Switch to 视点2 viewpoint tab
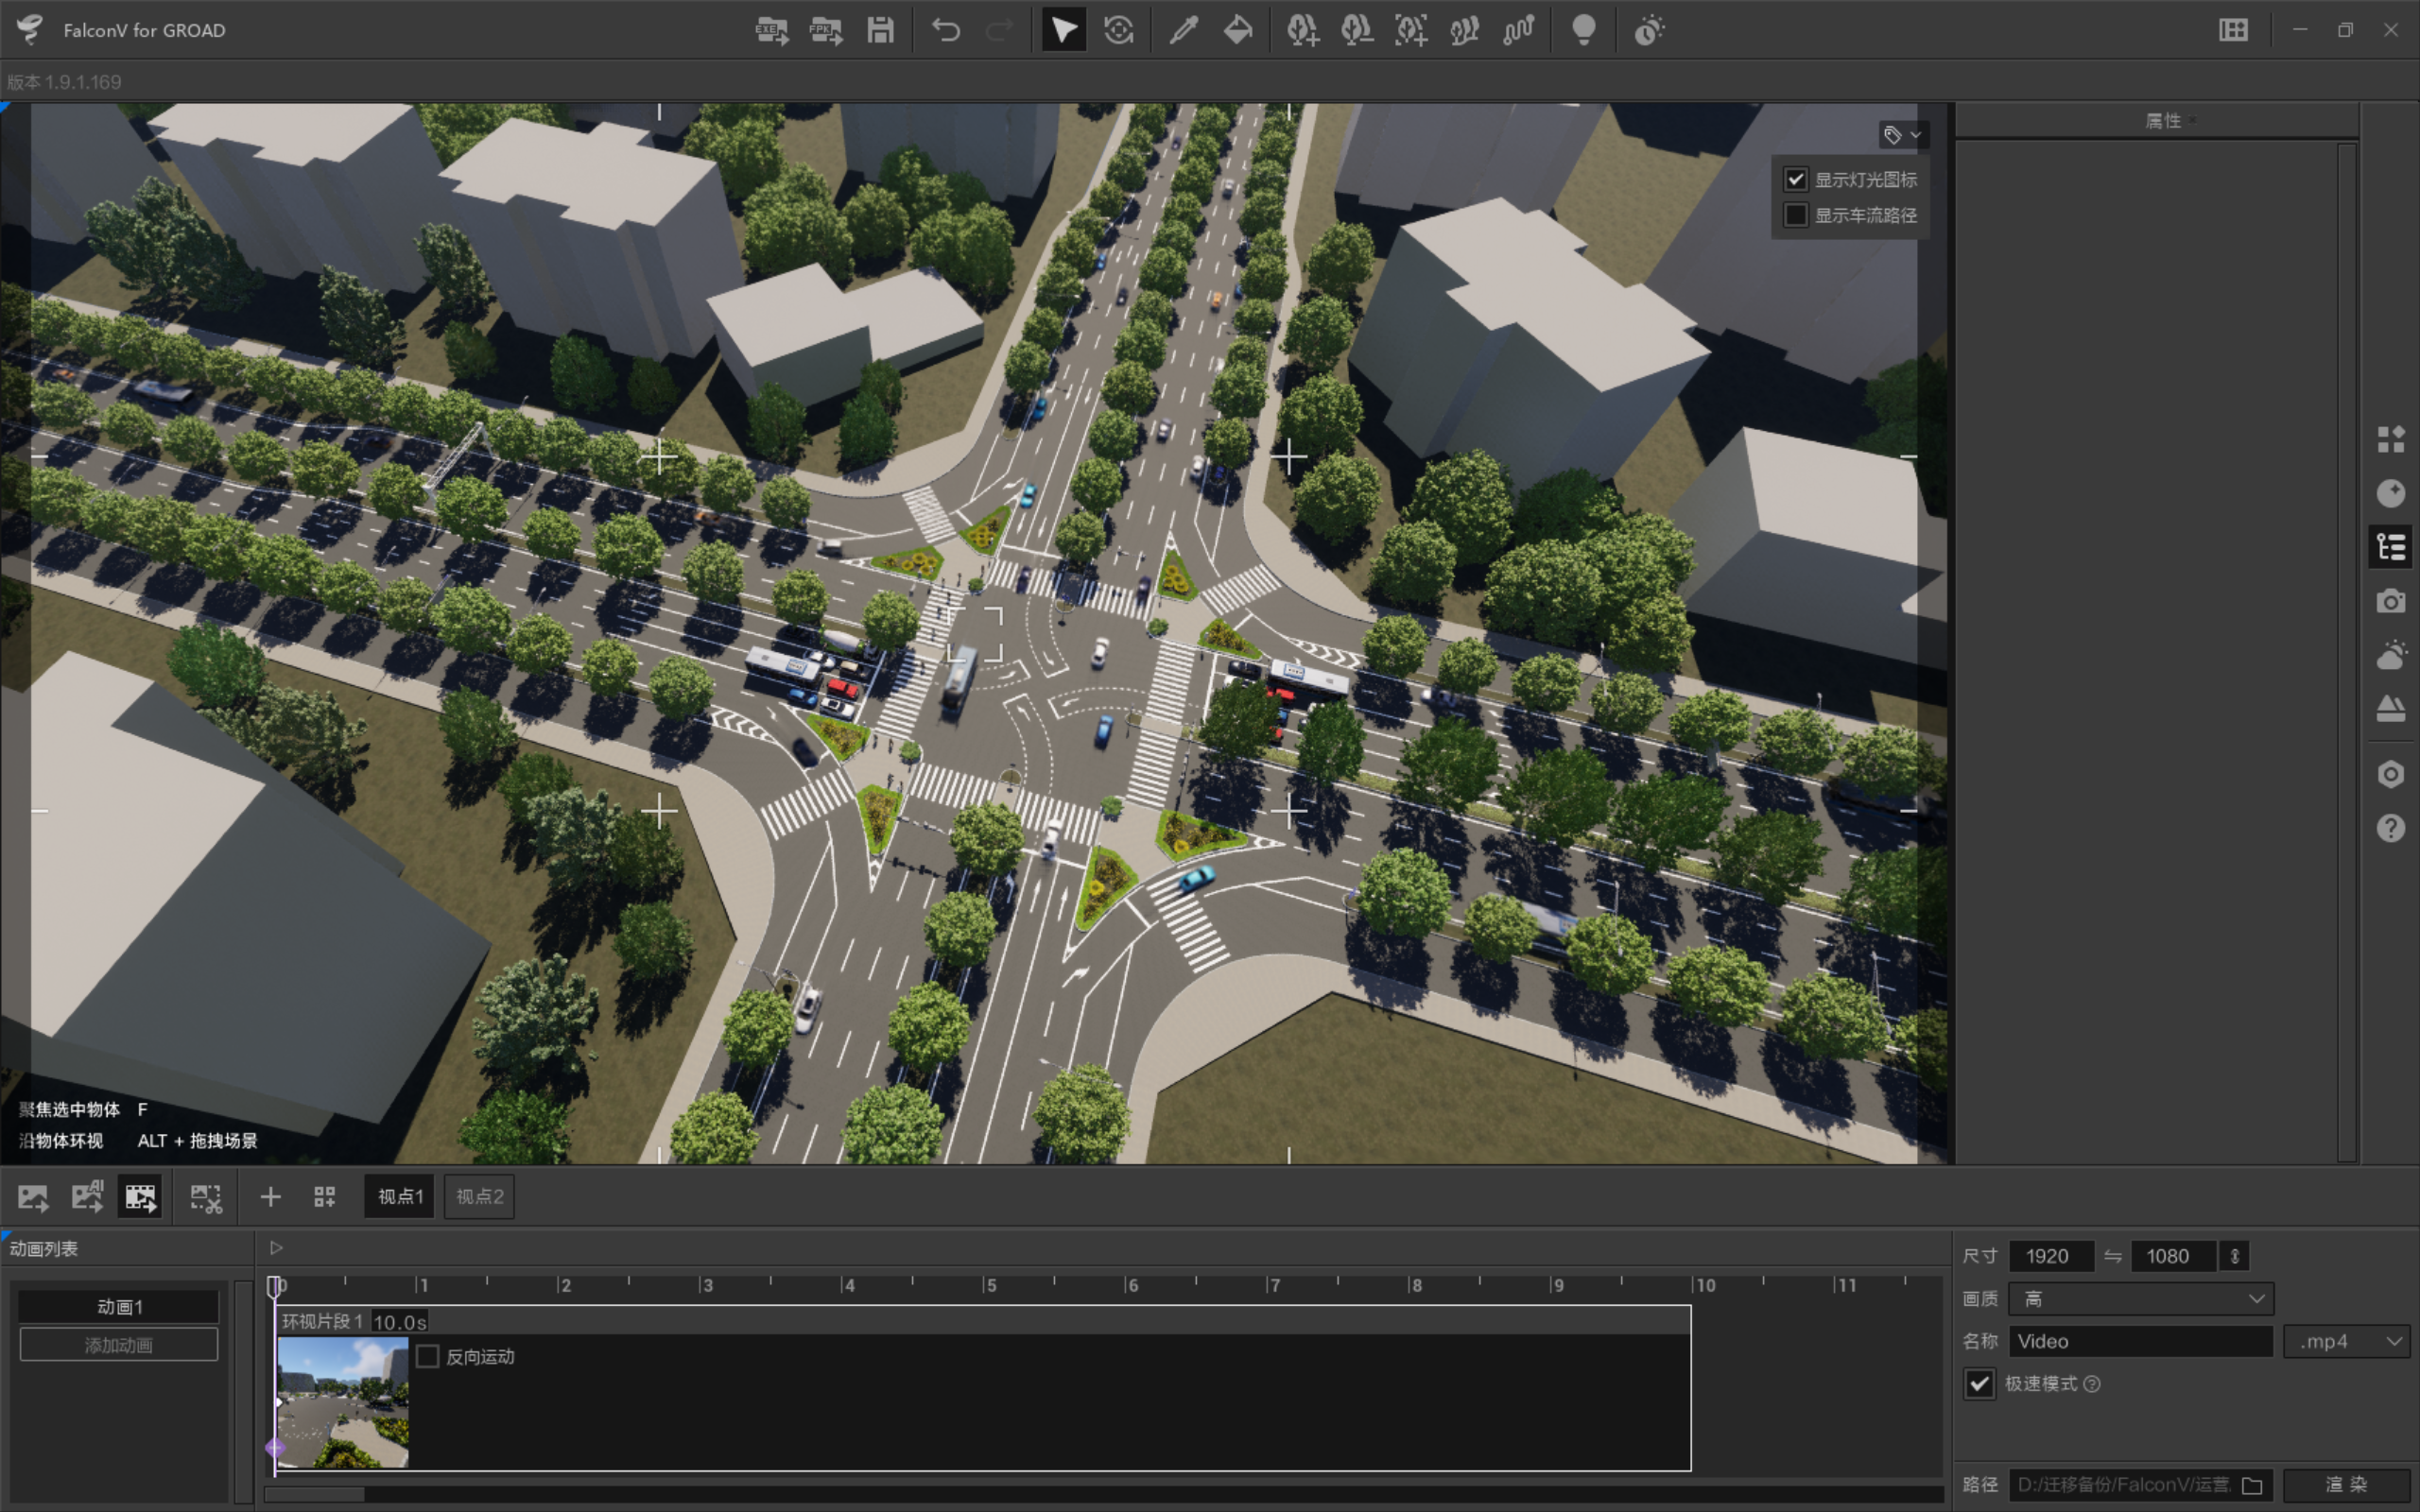The height and width of the screenshot is (1512, 2420). [480, 1197]
